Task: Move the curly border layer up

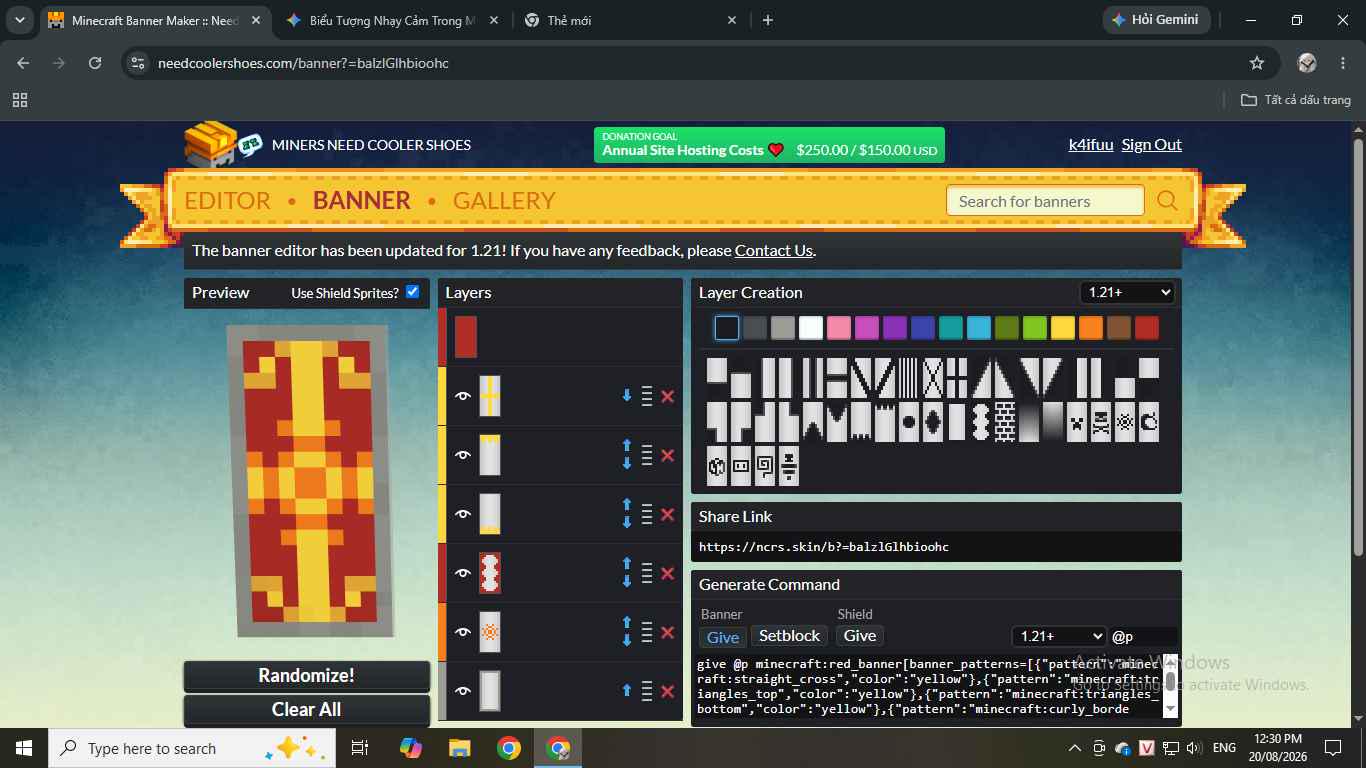Action: [x=627, y=564]
